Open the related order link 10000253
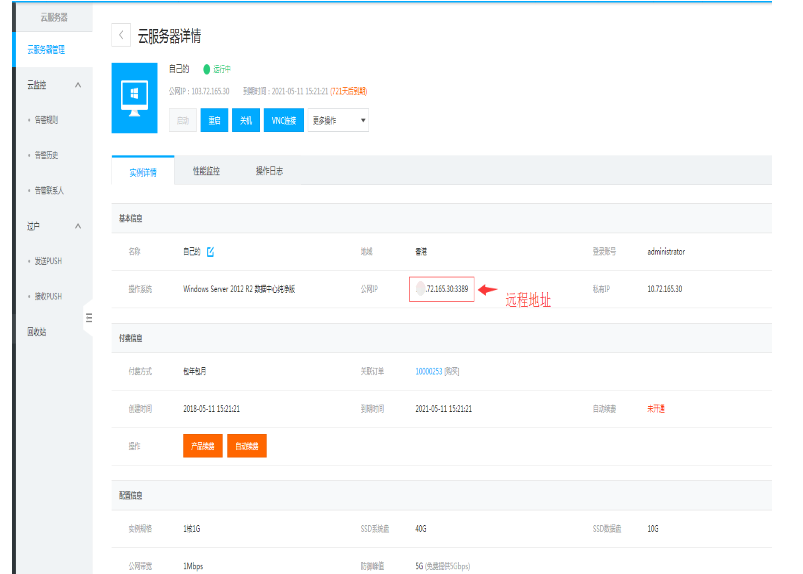The height and width of the screenshot is (574, 803). coord(428,371)
